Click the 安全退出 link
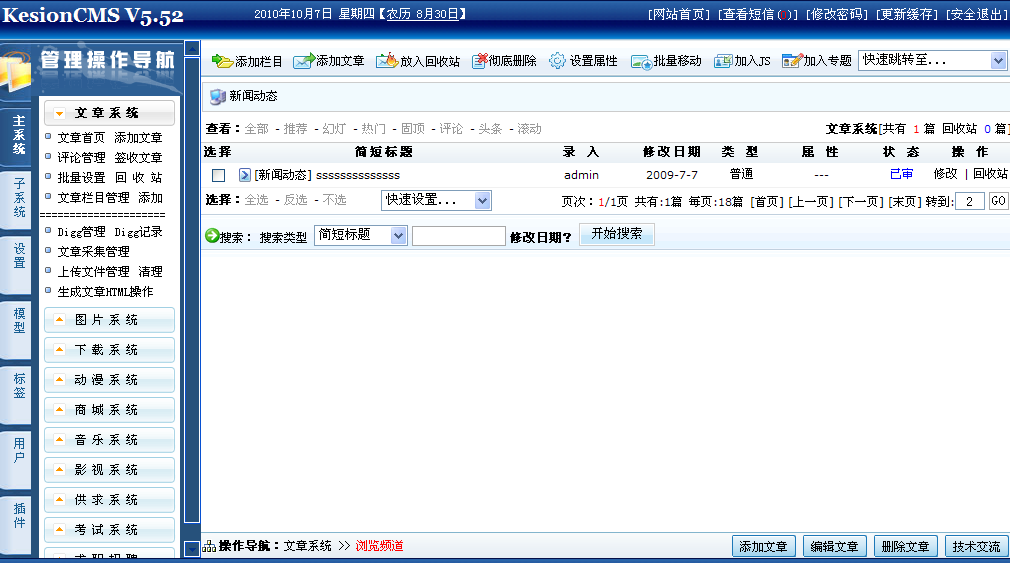This screenshot has height=563, width=1010. (977, 14)
